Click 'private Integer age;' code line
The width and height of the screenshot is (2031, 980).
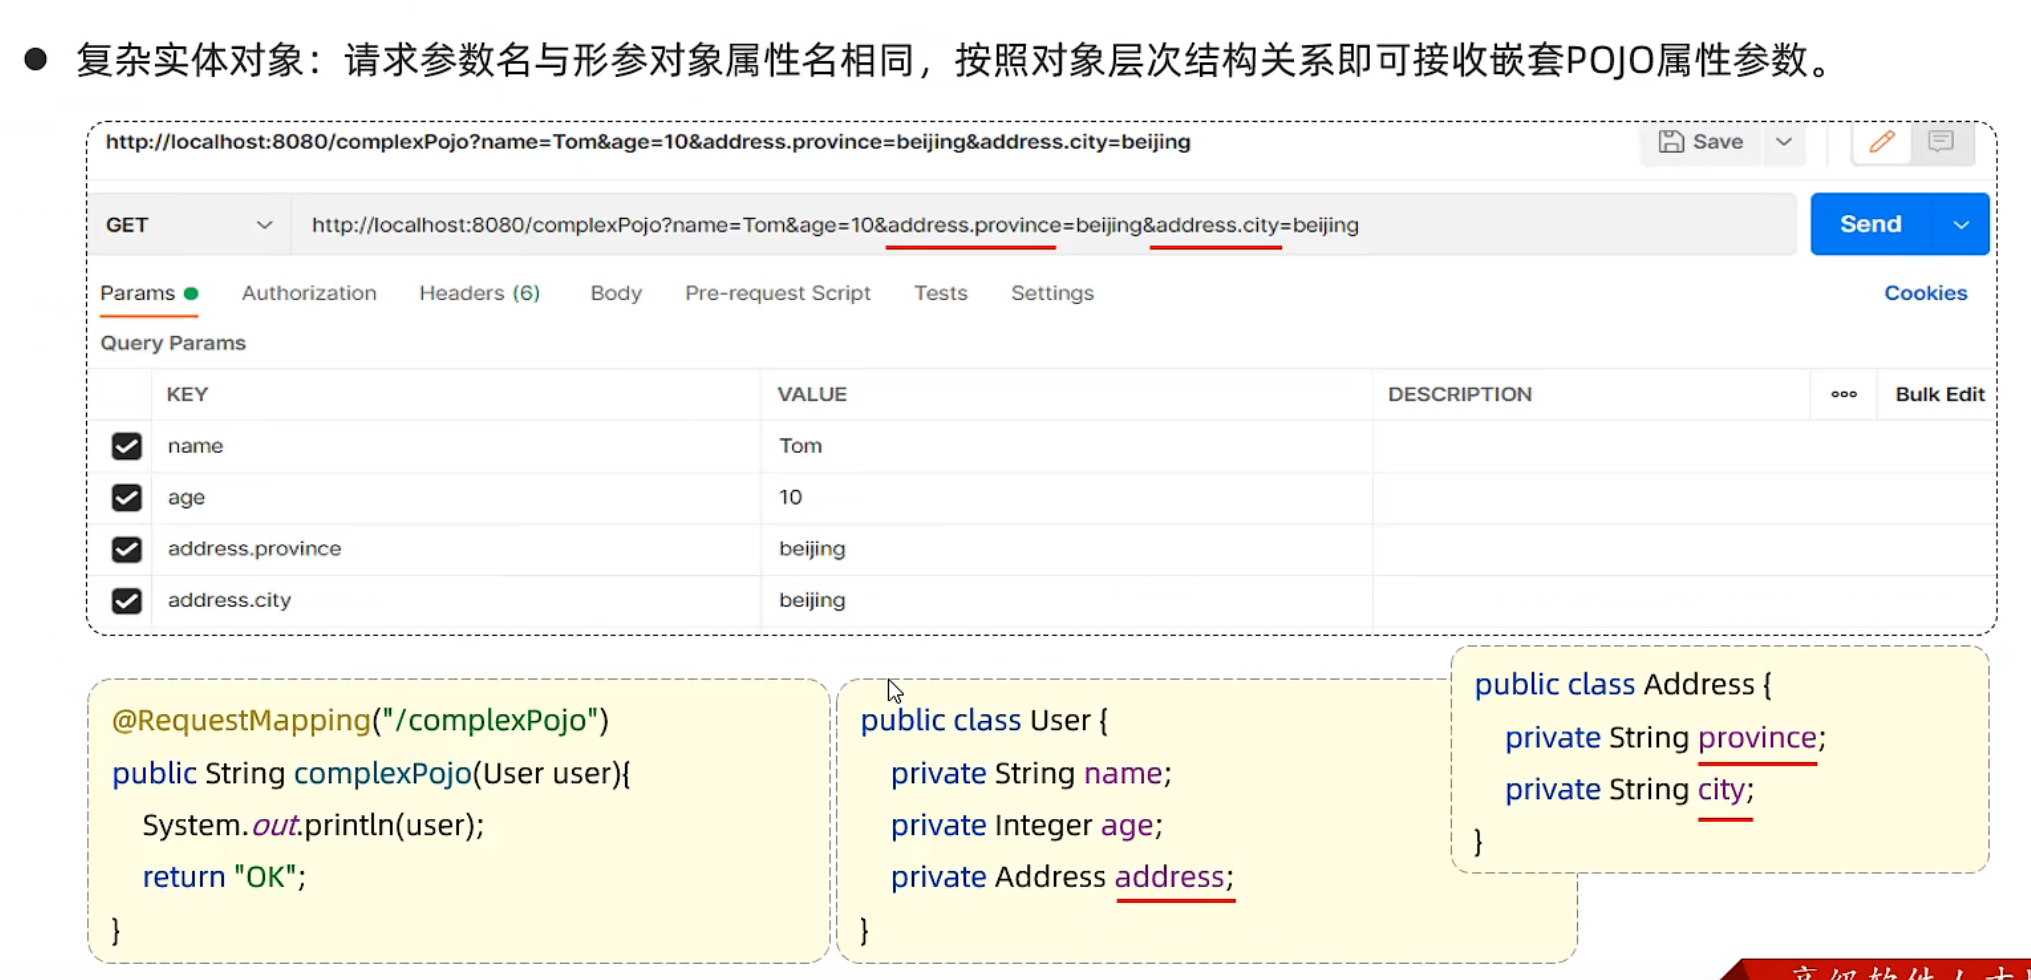(x=1026, y=826)
